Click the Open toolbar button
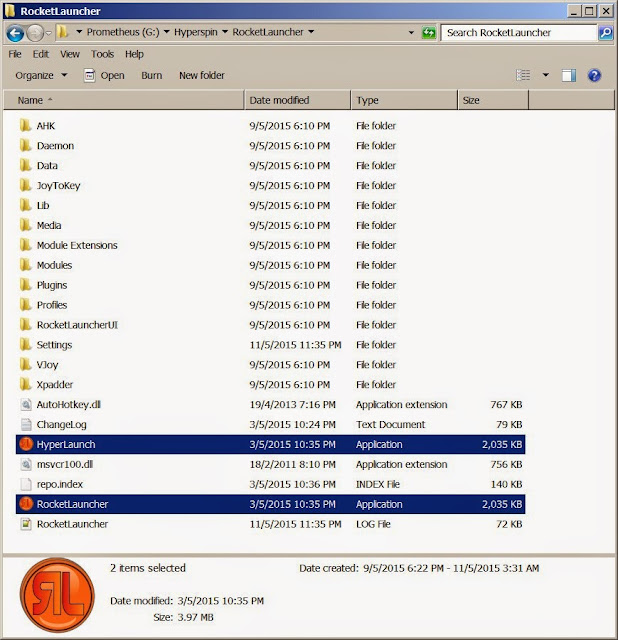 [x=104, y=76]
